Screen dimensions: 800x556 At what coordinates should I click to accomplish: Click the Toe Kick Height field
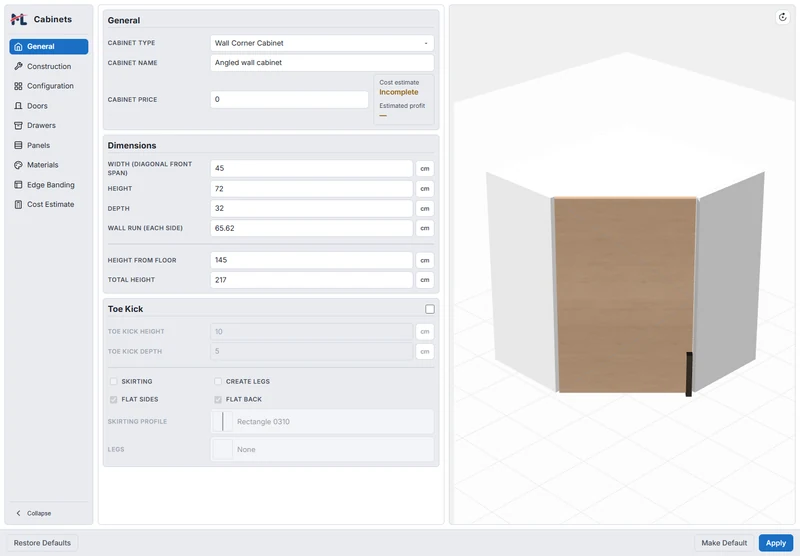point(311,332)
